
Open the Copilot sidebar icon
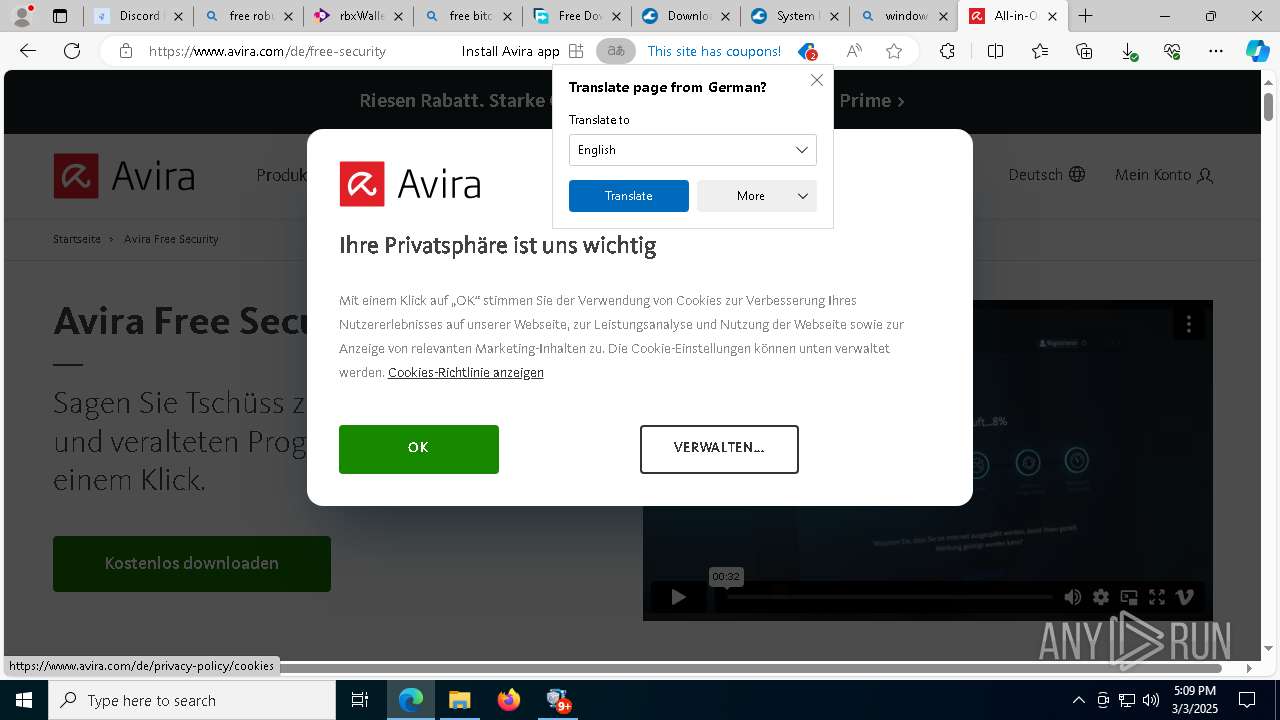(x=1257, y=51)
